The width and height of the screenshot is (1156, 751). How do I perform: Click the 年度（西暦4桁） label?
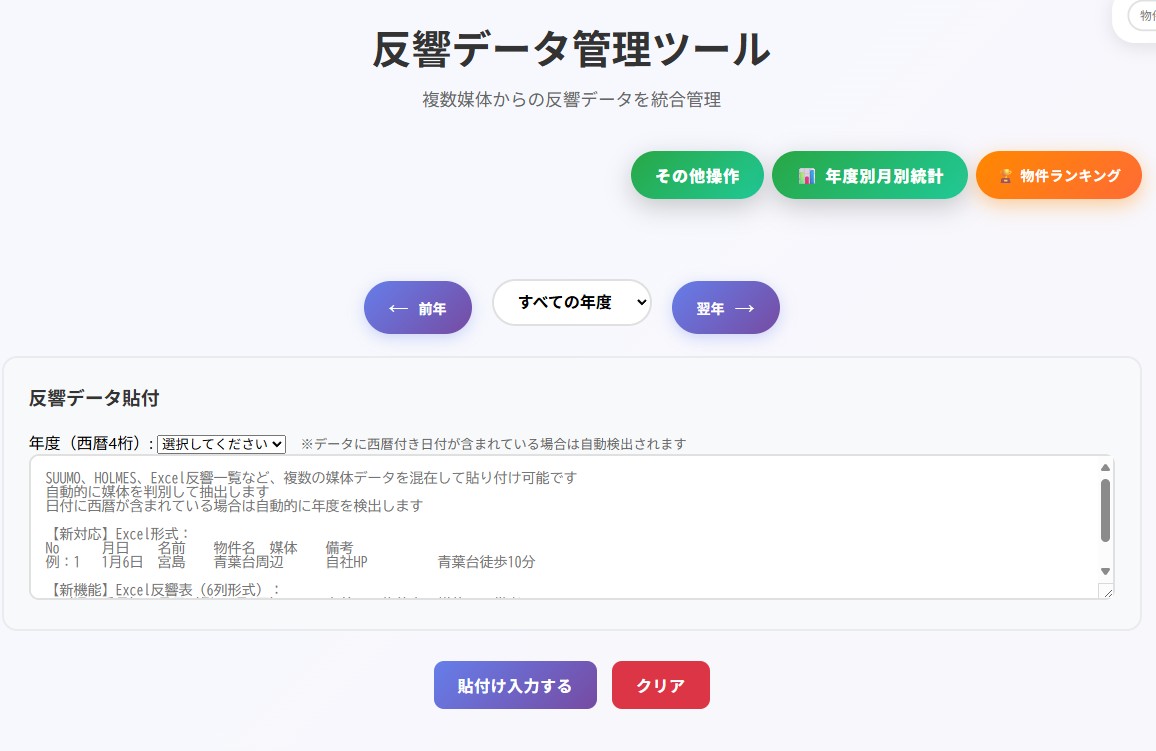[91, 444]
